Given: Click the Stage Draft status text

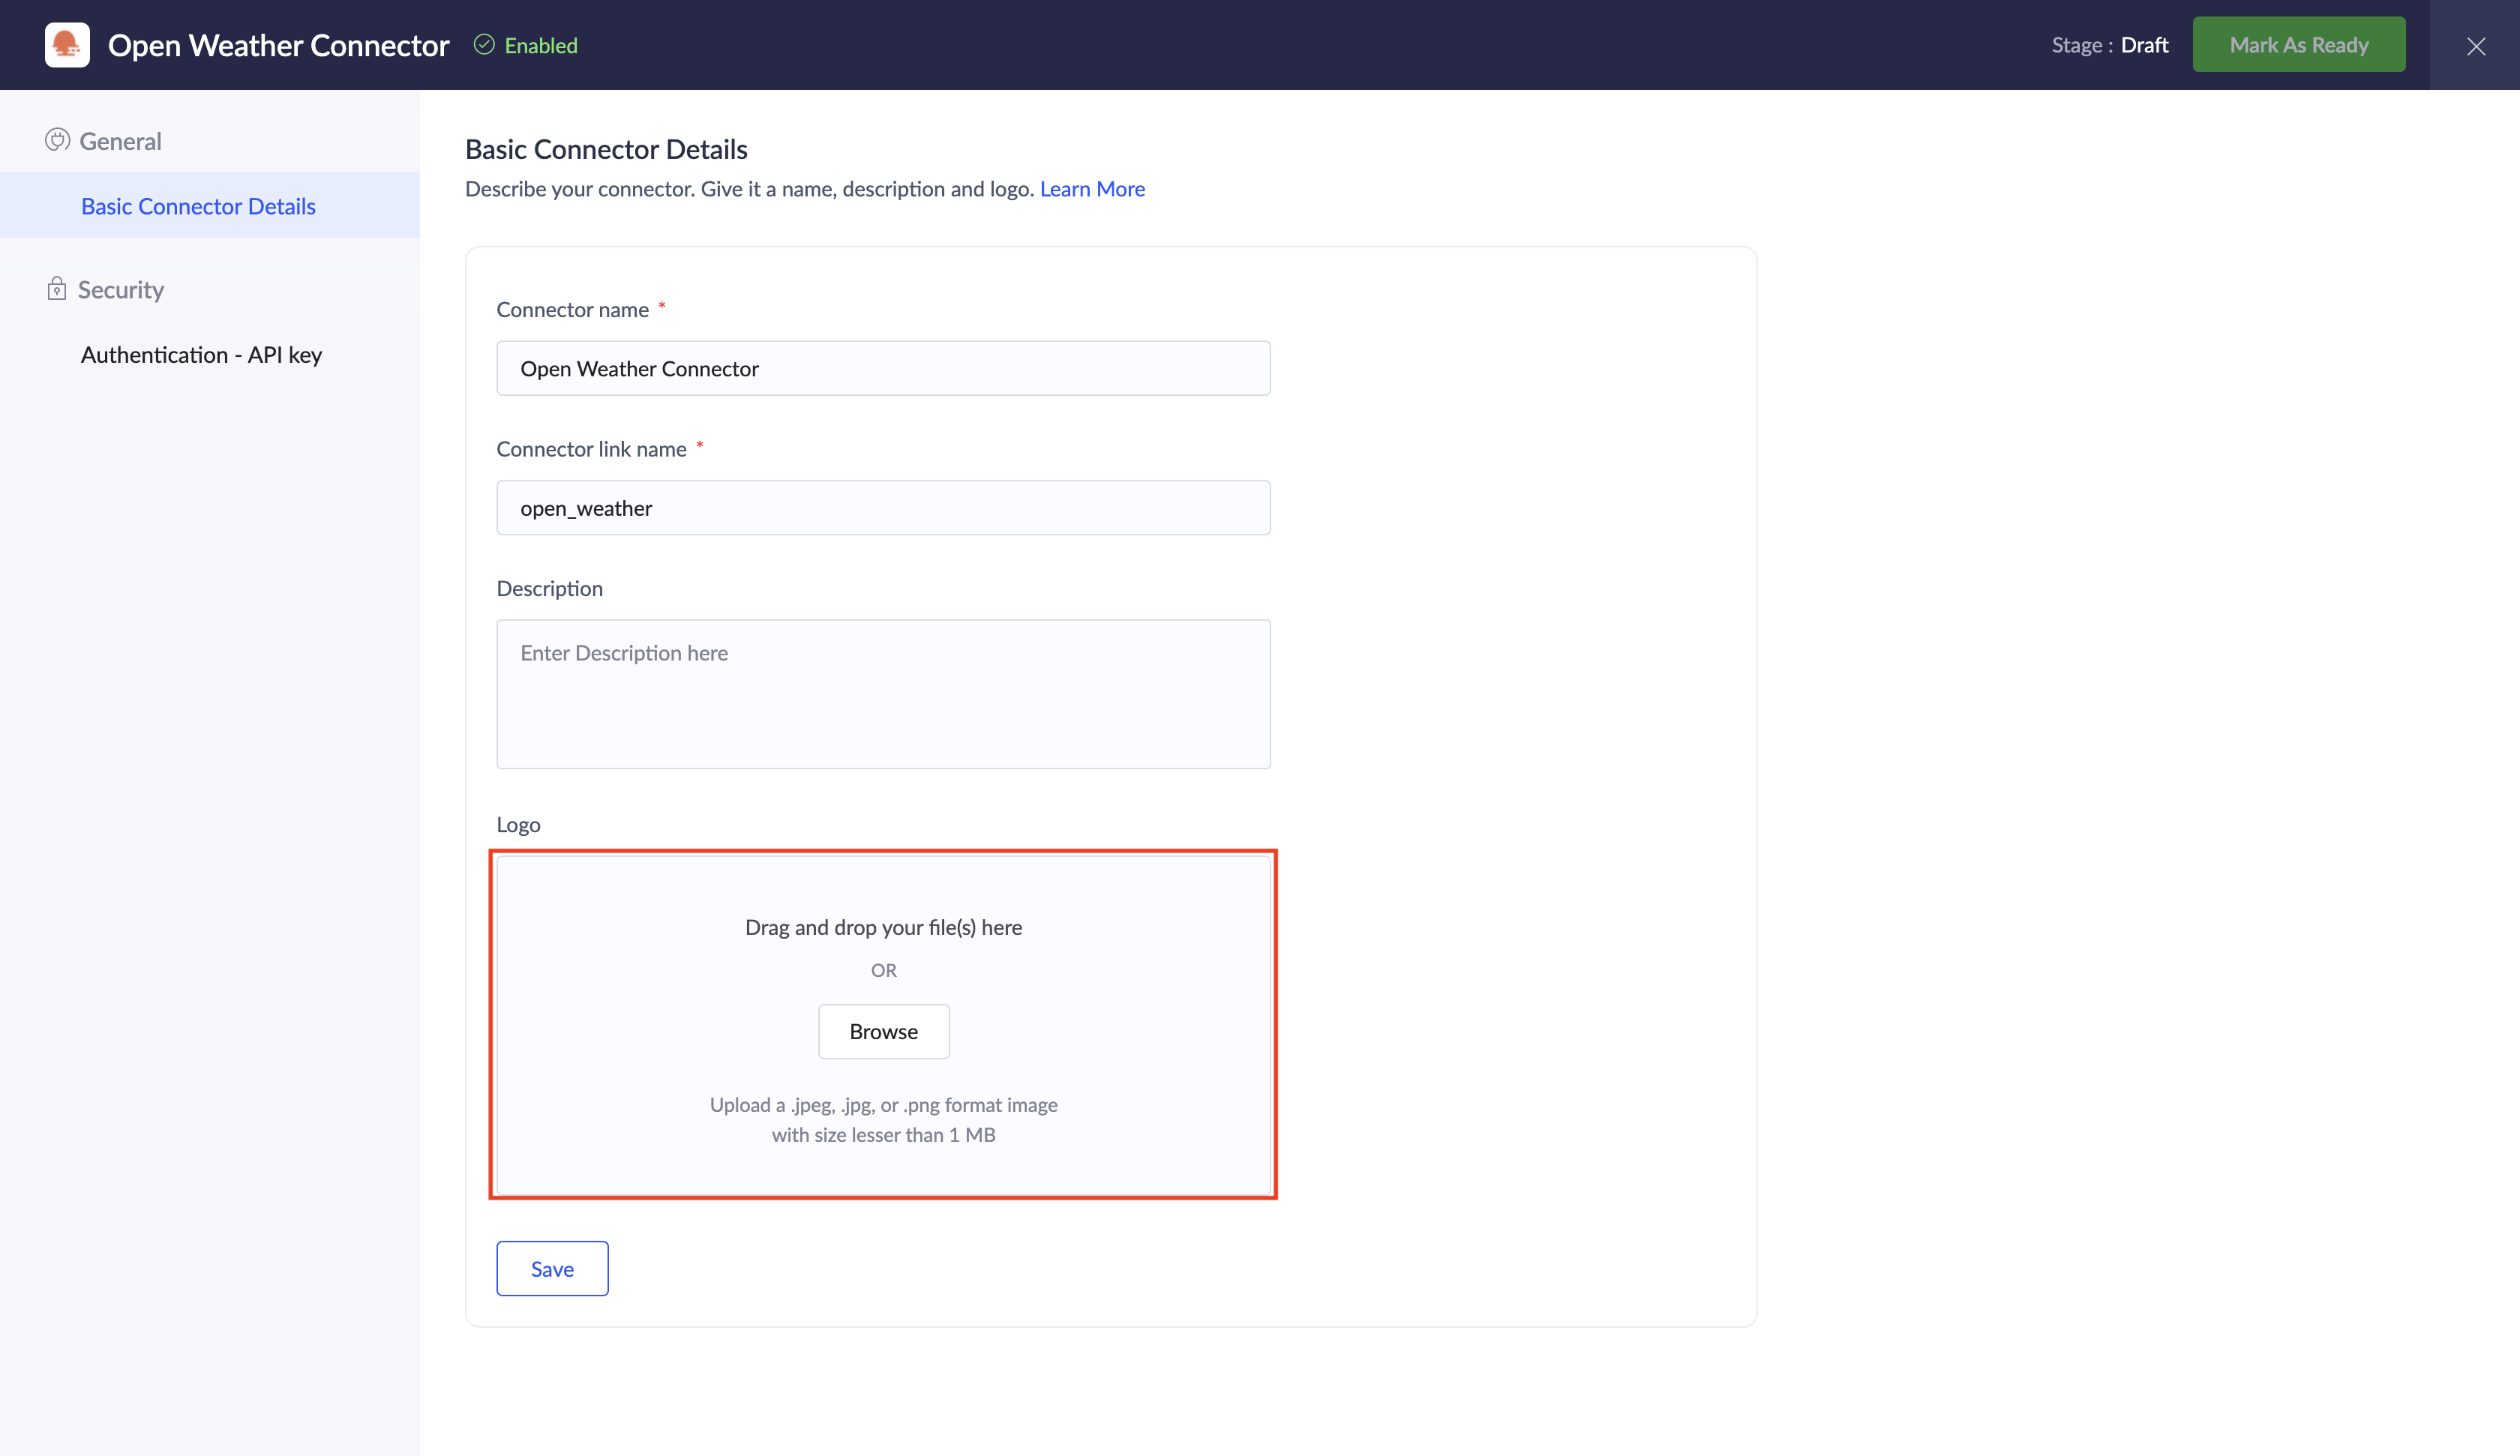Looking at the screenshot, I should coord(2110,45).
